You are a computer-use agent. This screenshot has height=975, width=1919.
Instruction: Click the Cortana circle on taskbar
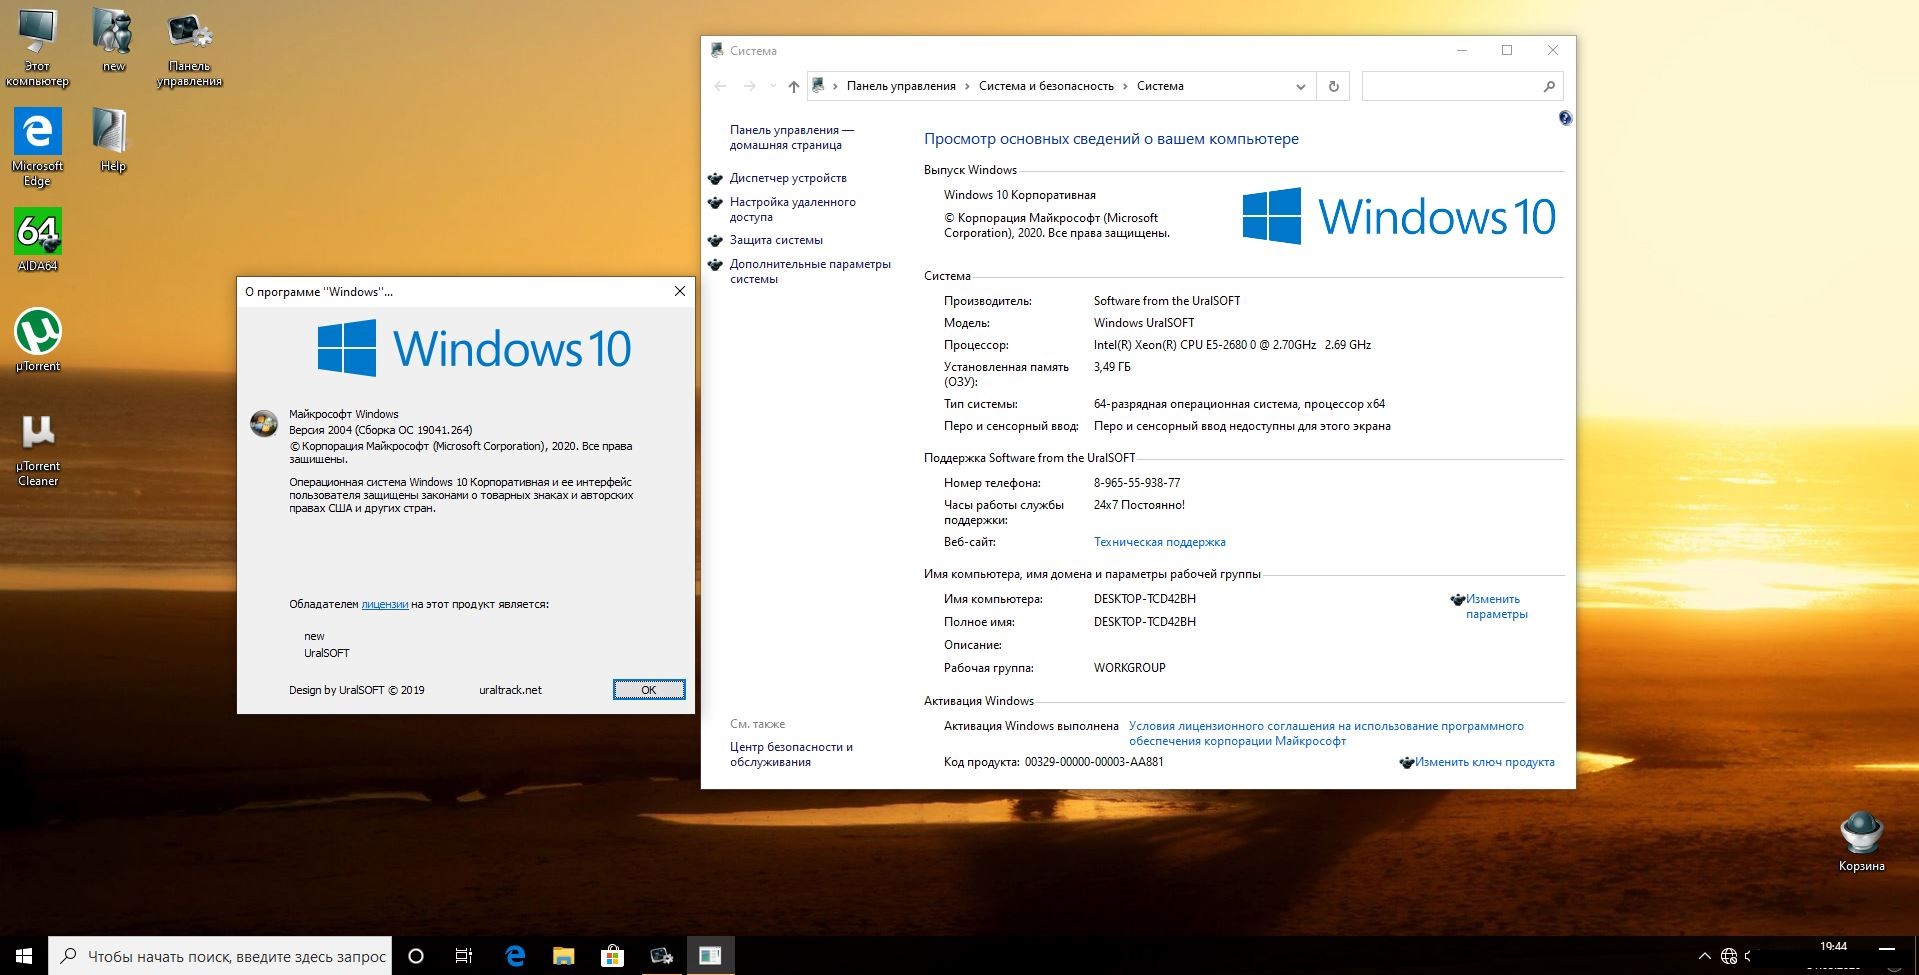[x=416, y=956]
